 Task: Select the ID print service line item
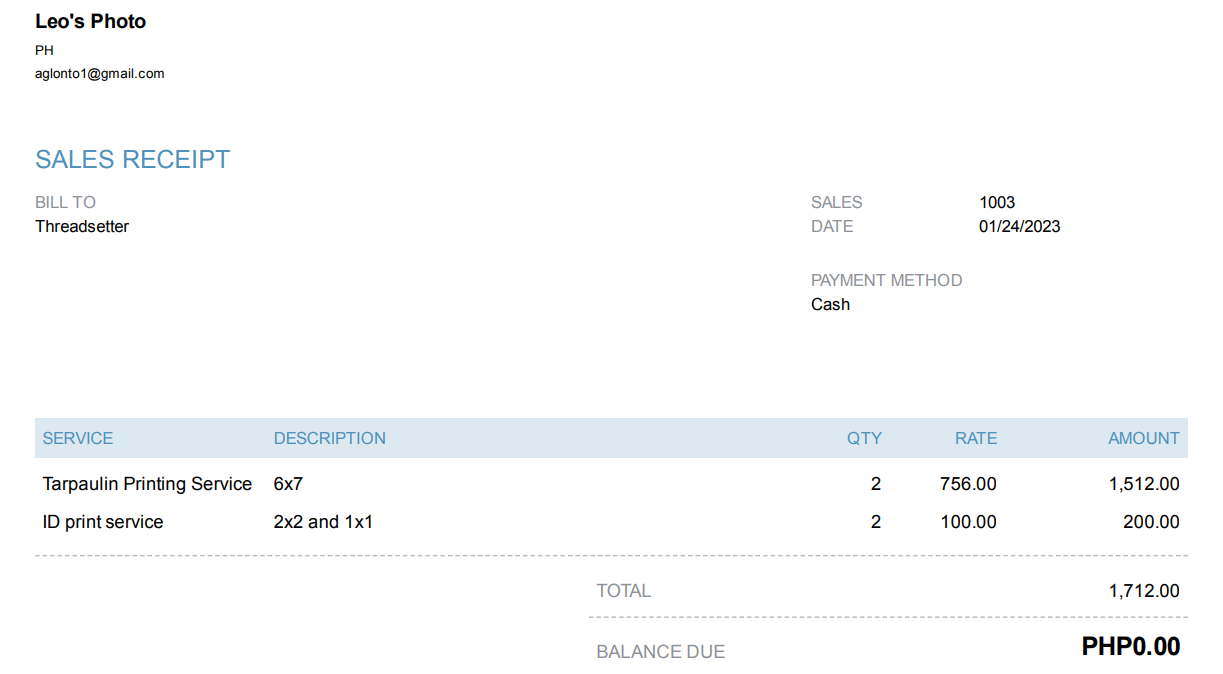102,522
